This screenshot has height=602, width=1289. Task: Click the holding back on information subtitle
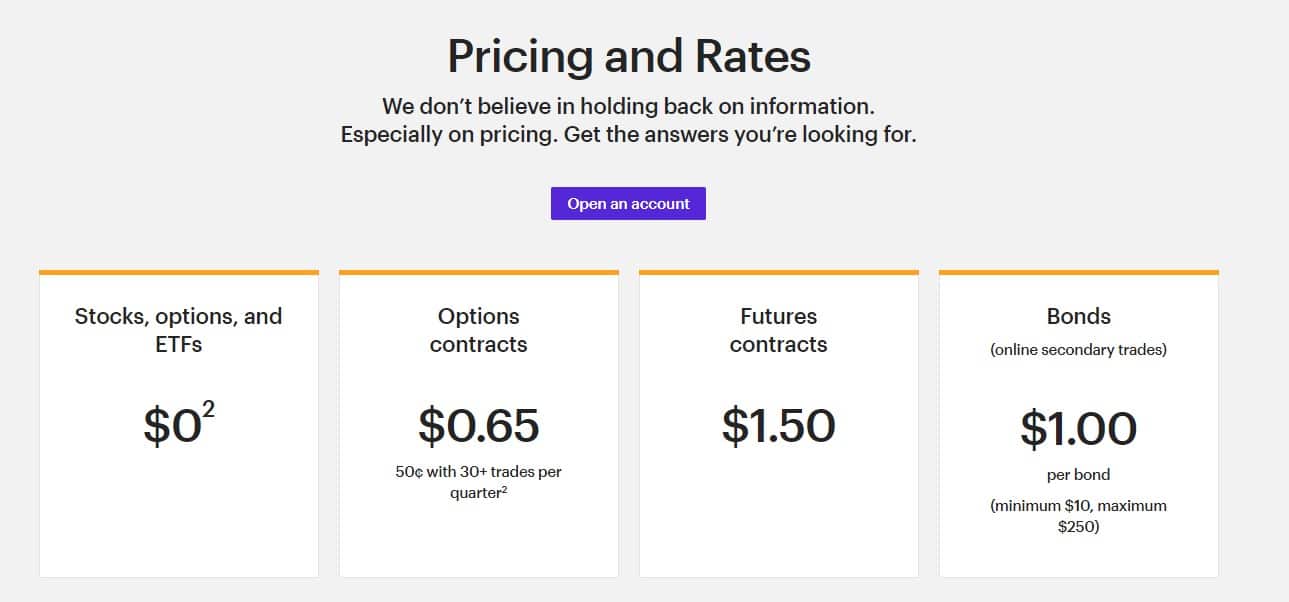[x=628, y=105]
